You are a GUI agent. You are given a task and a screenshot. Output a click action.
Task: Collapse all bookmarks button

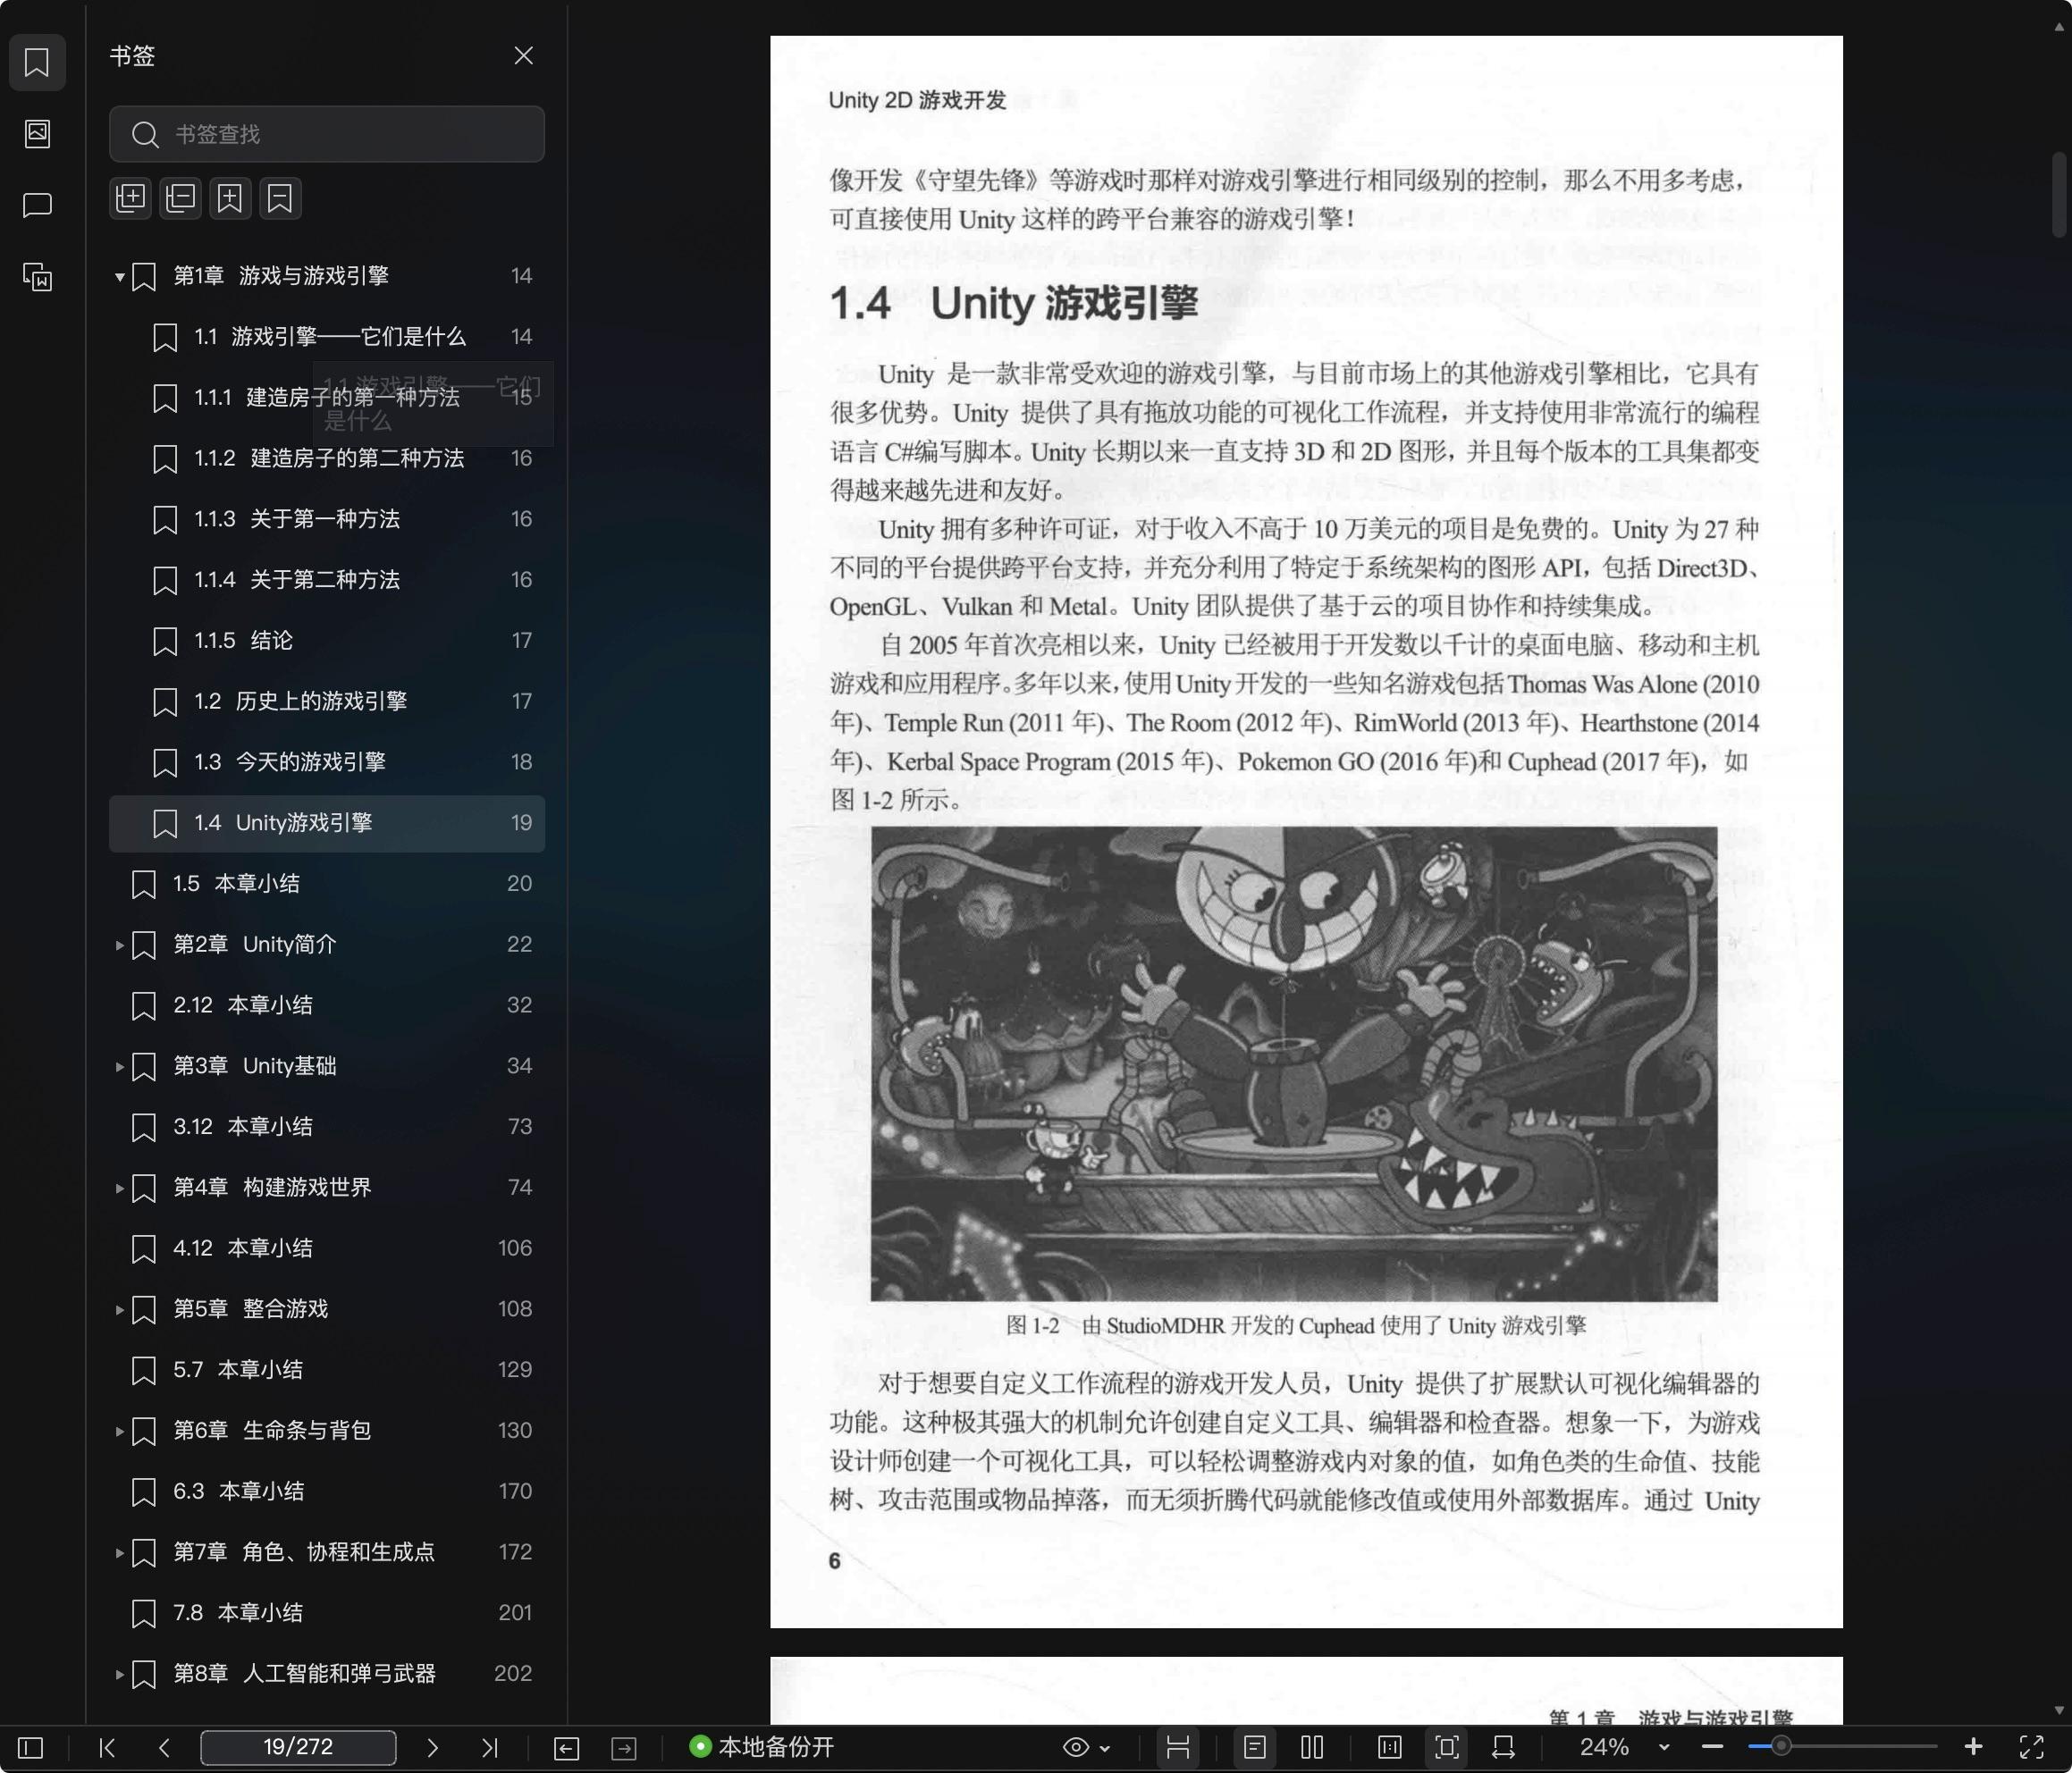pyautogui.click(x=180, y=198)
